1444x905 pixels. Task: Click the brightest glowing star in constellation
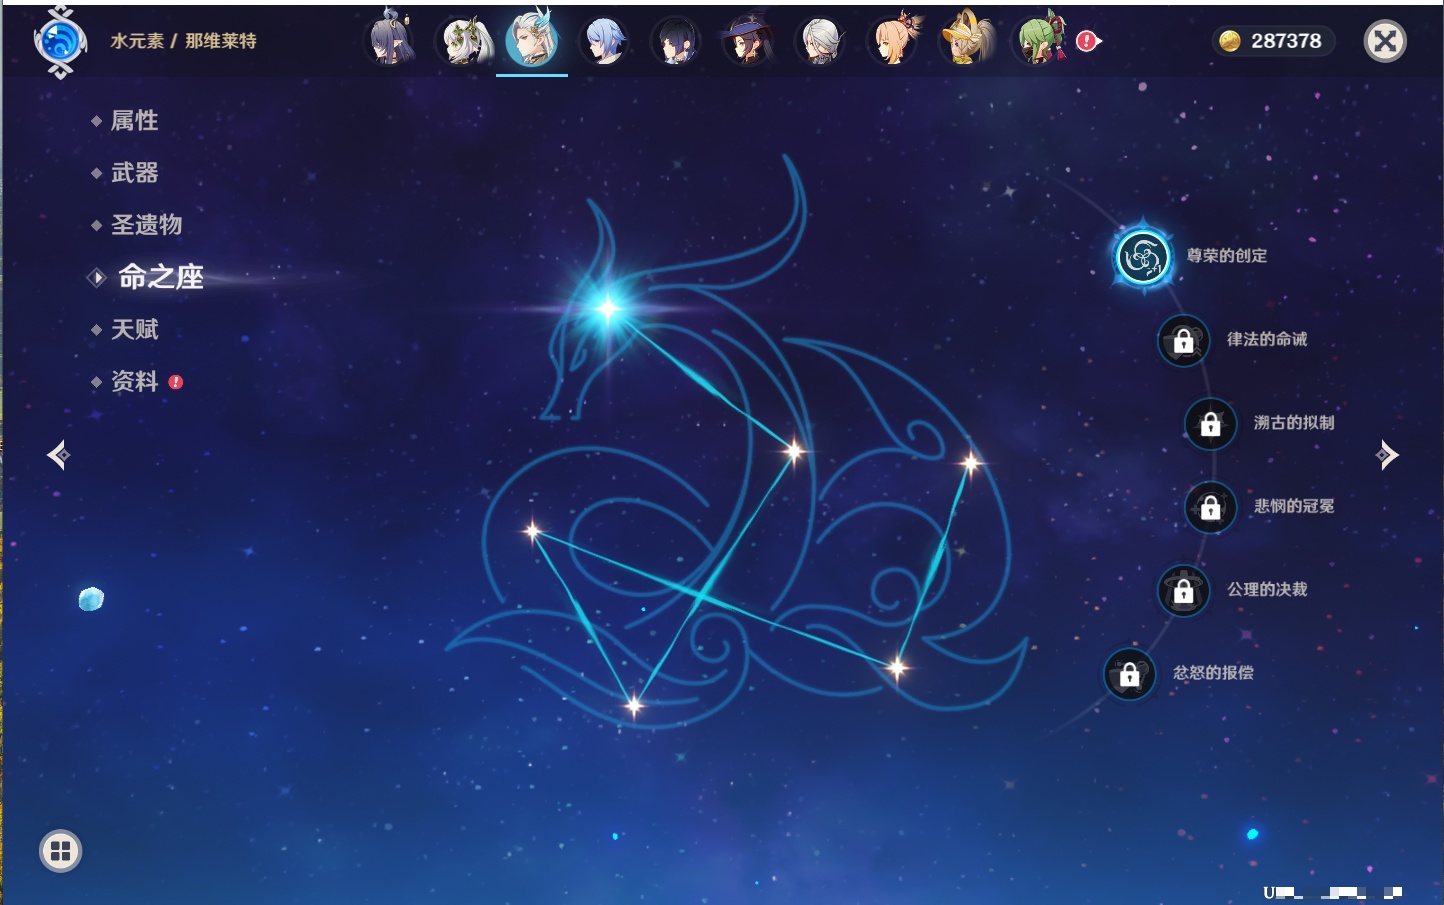pos(608,308)
